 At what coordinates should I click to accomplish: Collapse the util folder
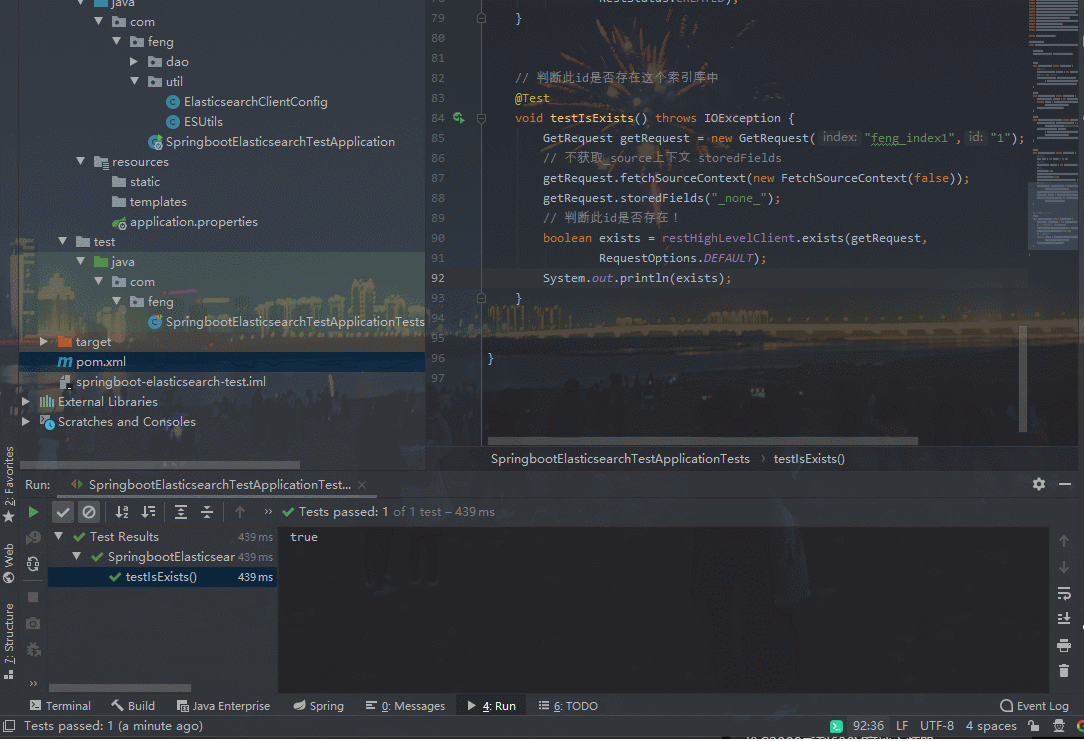pos(134,82)
